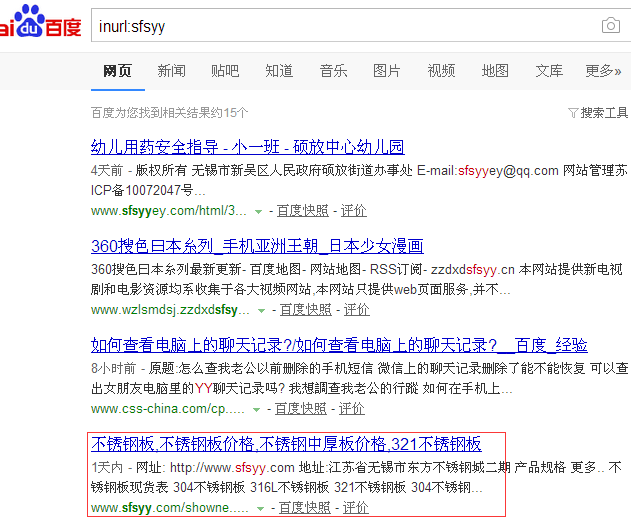Image resolution: width=631 pixels, height=529 pixels.
Task: Select the 网页 tab
Action: (x=118, y=71)
